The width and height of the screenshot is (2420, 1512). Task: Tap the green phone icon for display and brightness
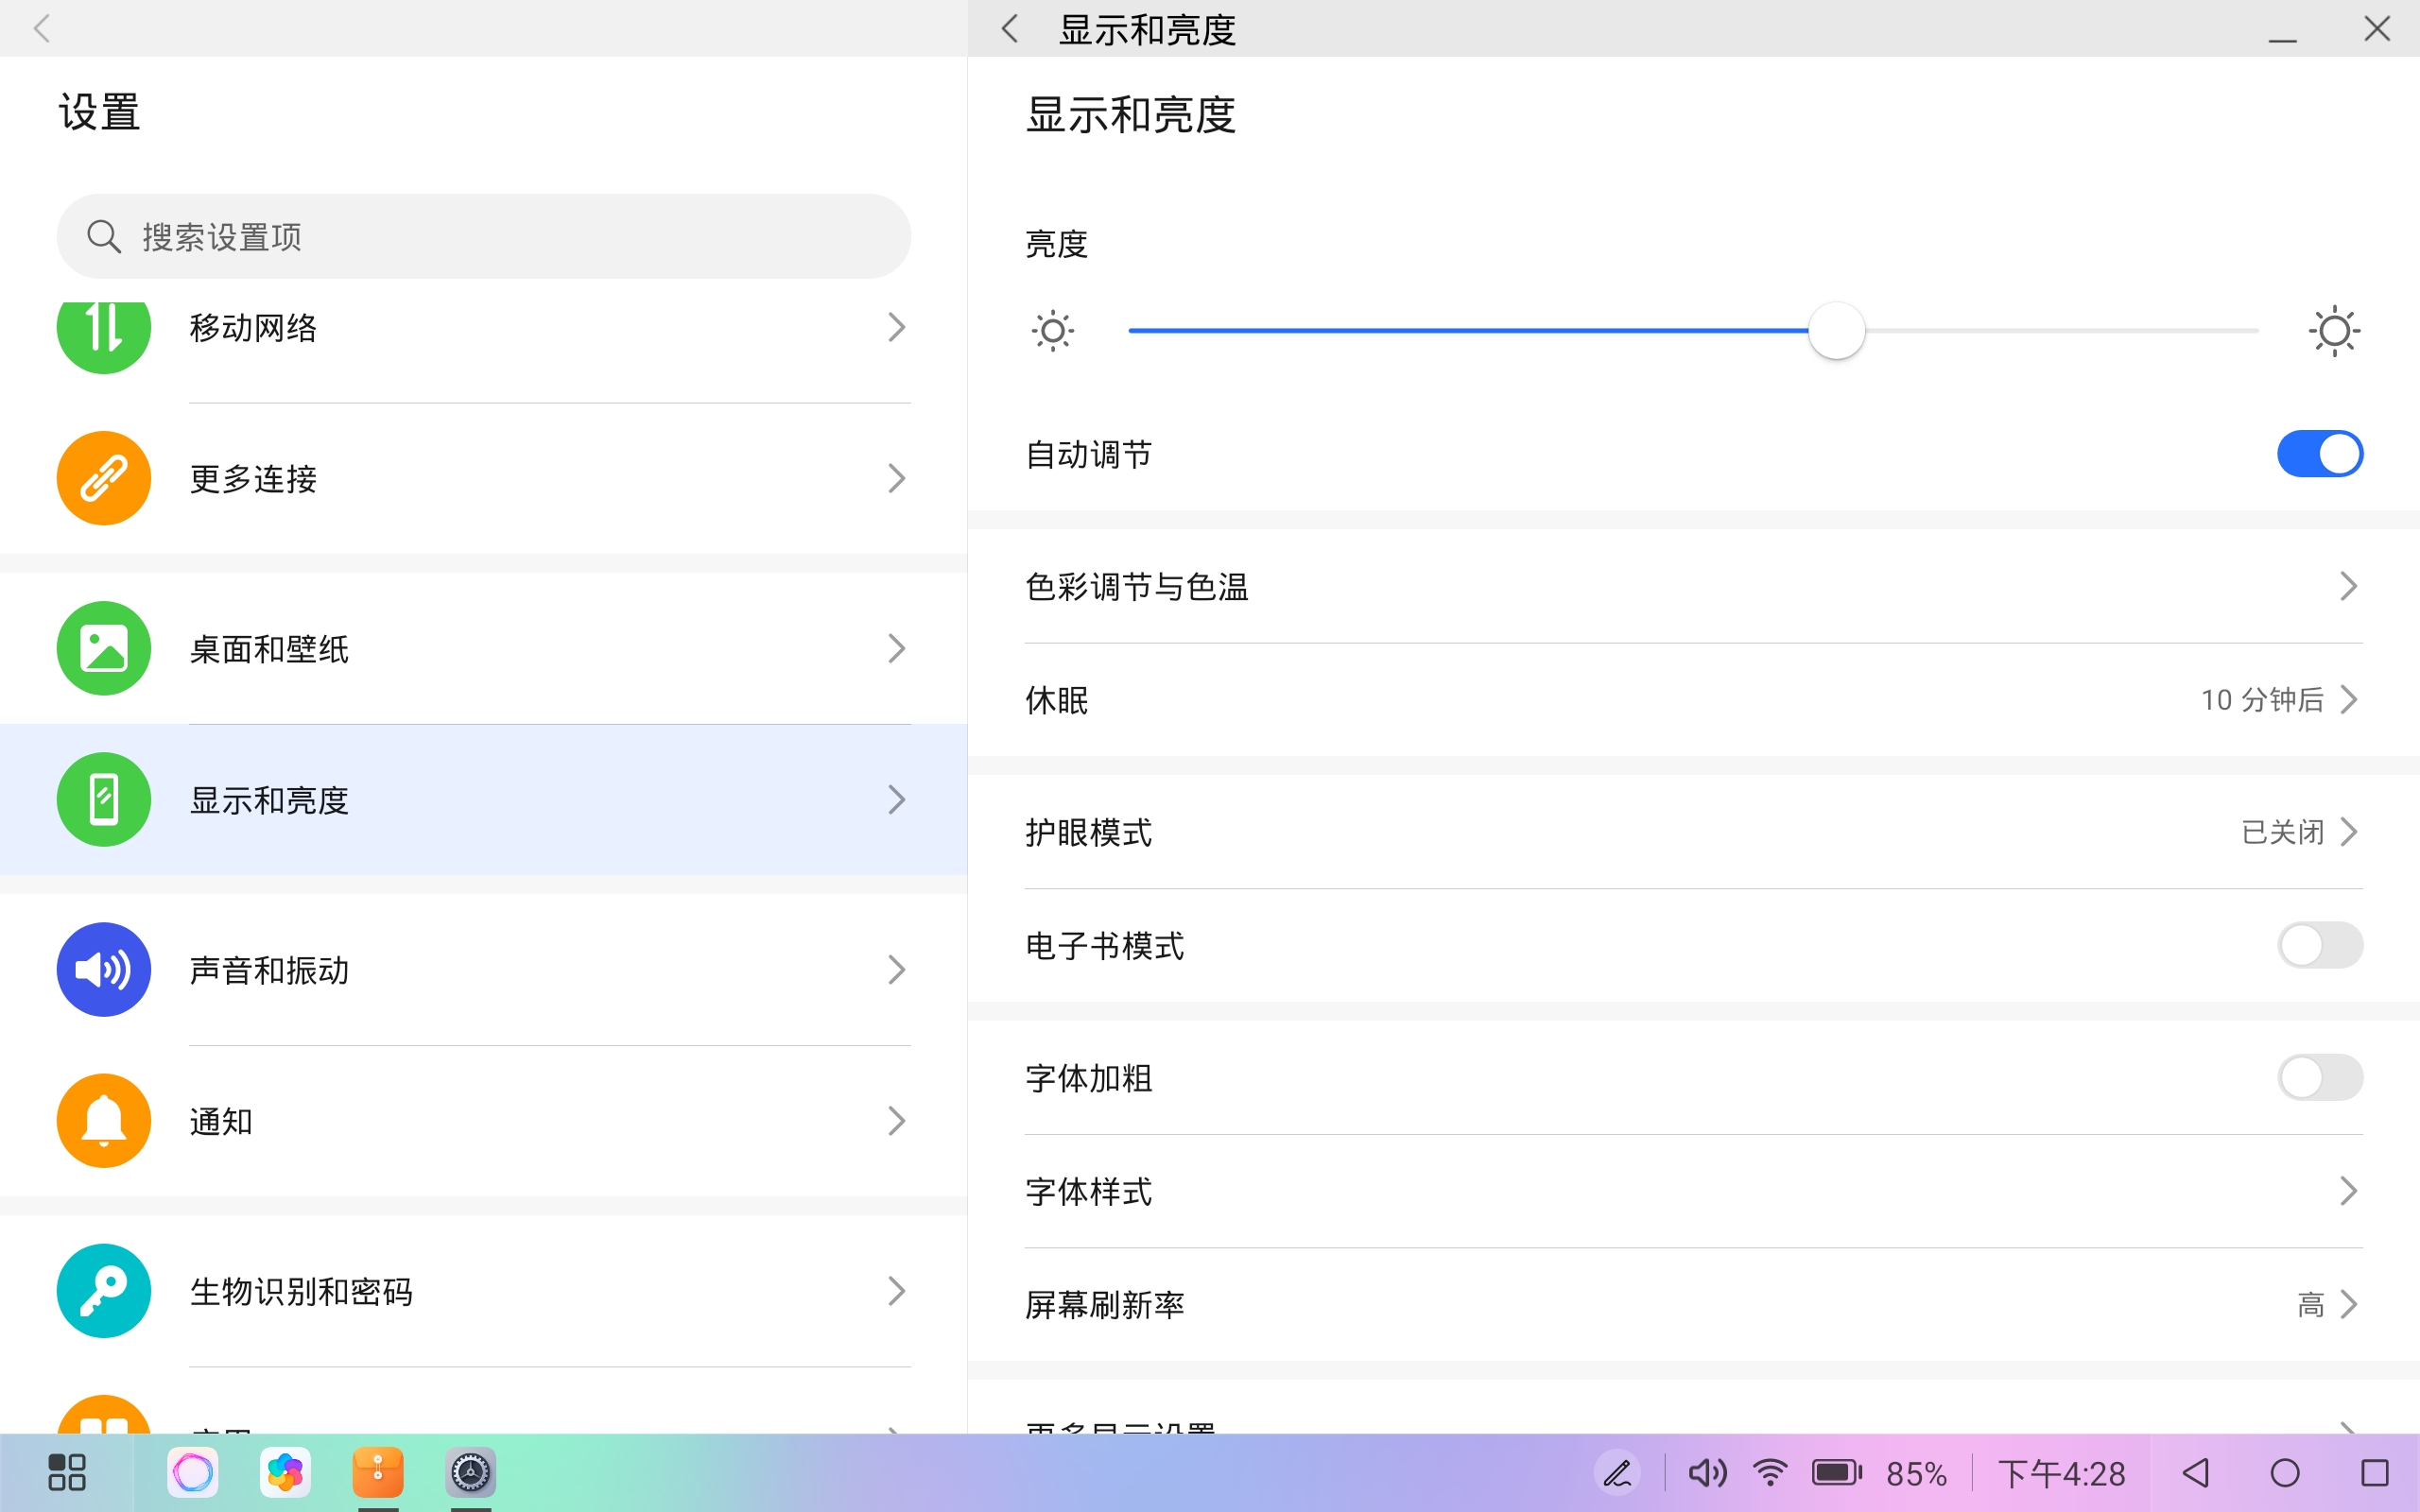(x=103, y=799)
